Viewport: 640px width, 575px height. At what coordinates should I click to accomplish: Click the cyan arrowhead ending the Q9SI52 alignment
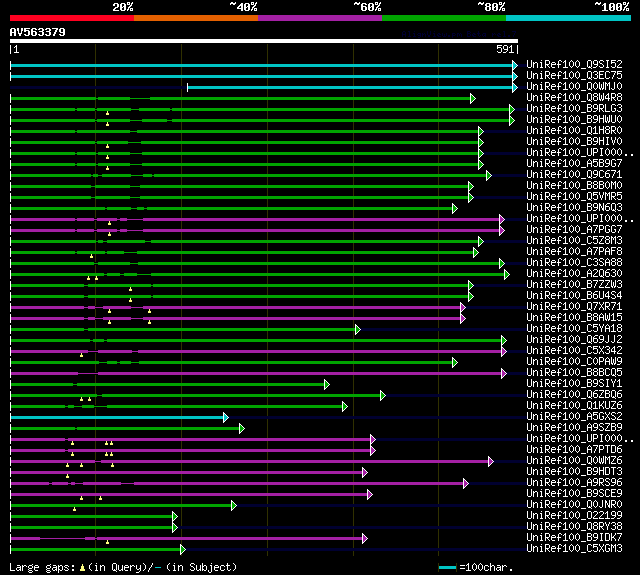pyautogui.click(x=515, y=65)
